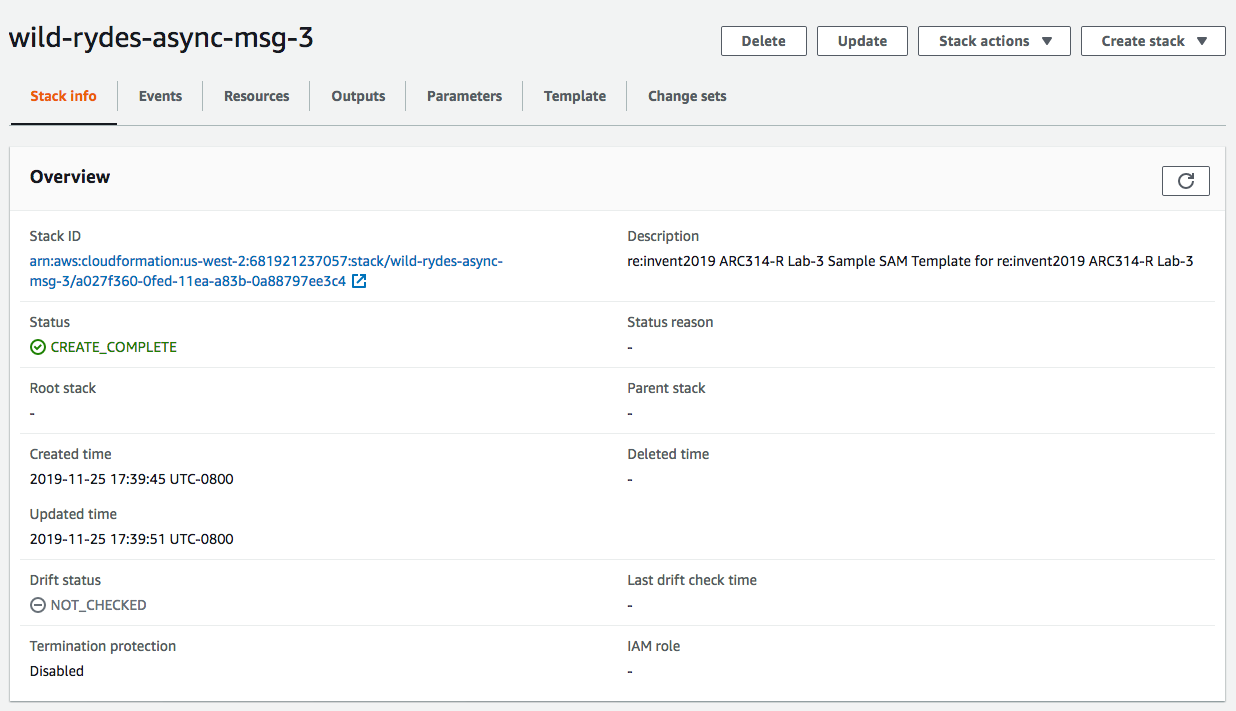Open the external link icon beside Stack ID

359,282
